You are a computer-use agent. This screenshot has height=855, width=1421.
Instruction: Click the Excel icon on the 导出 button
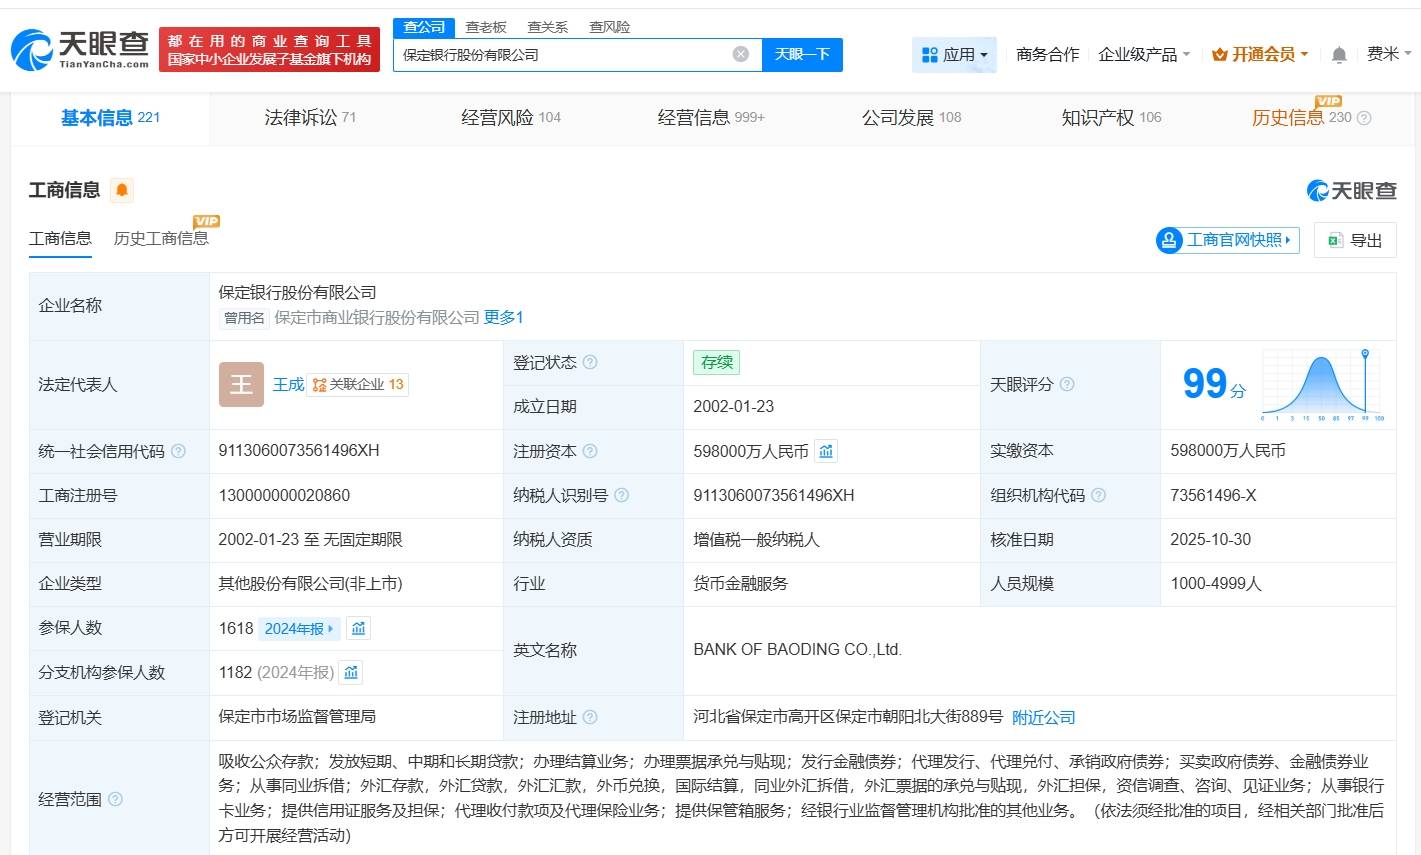1334,240
